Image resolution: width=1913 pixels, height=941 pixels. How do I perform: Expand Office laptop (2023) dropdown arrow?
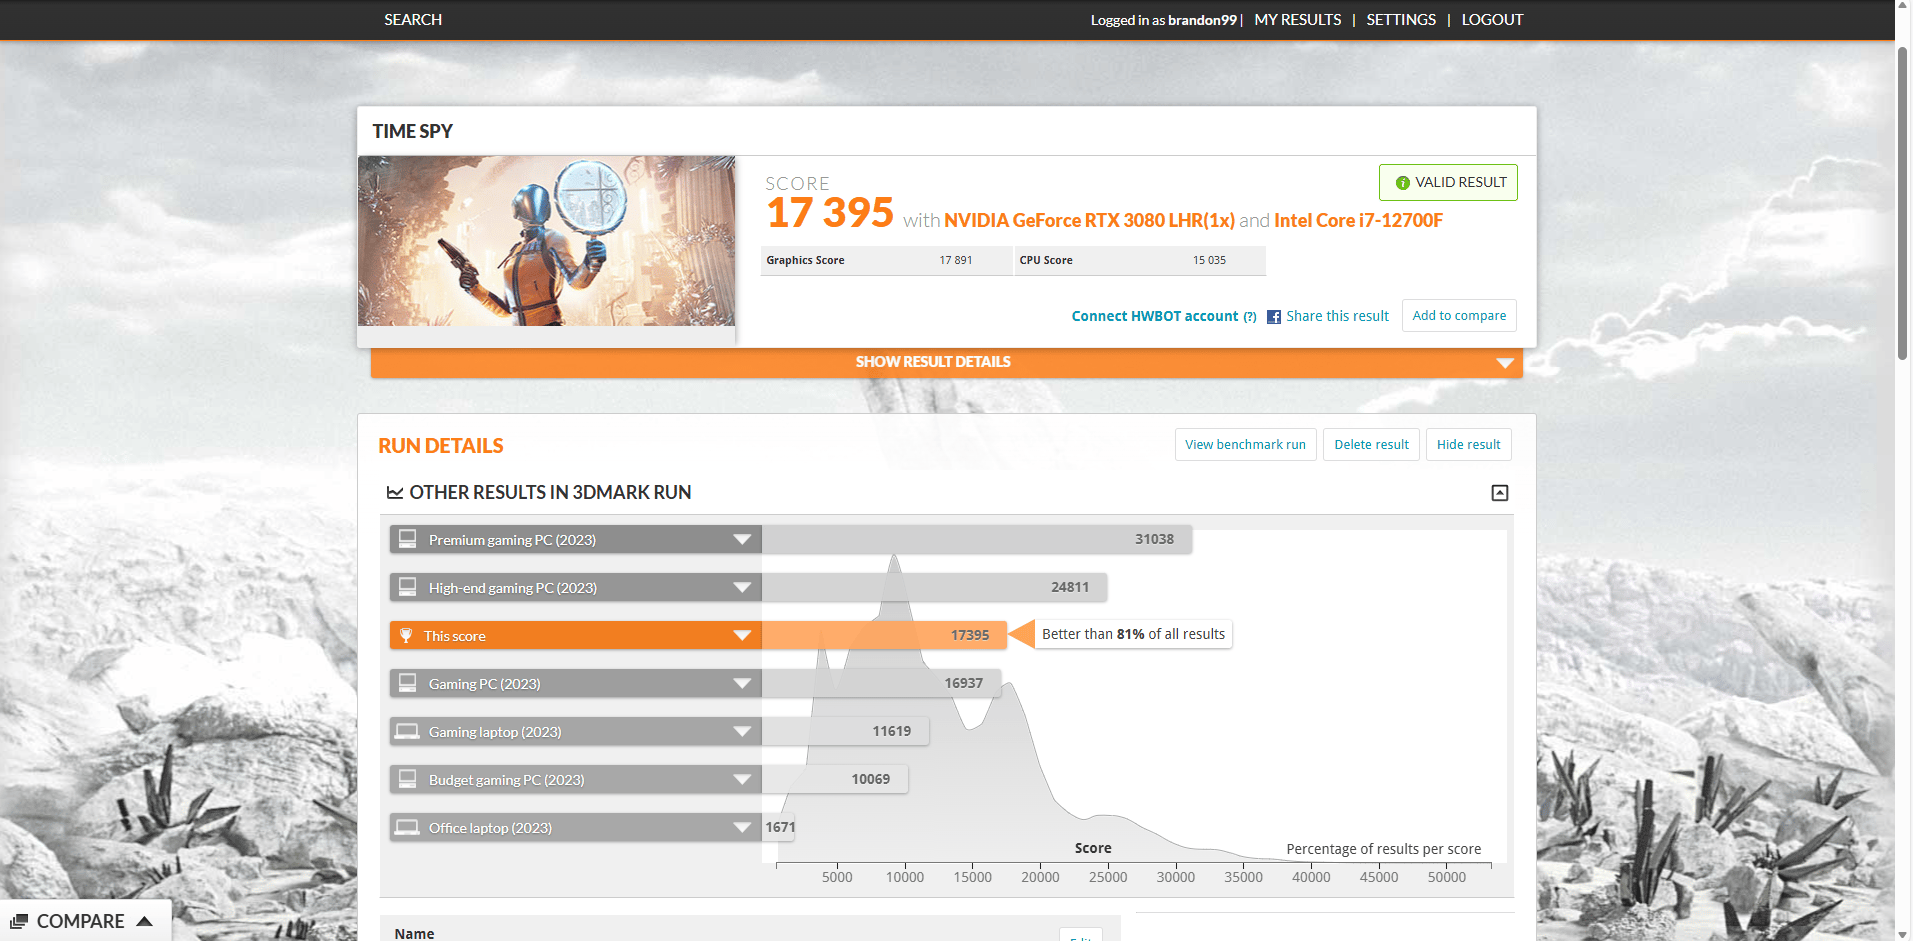[x=742, y=827]
